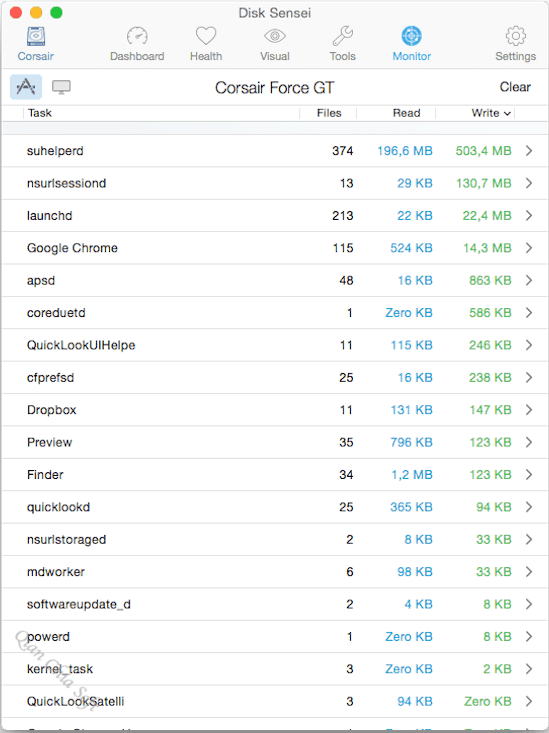Expand the suhelperd row chevron
Image resolution: width=549 pixels, height=733 pixels.
click(x=529, y=151)
